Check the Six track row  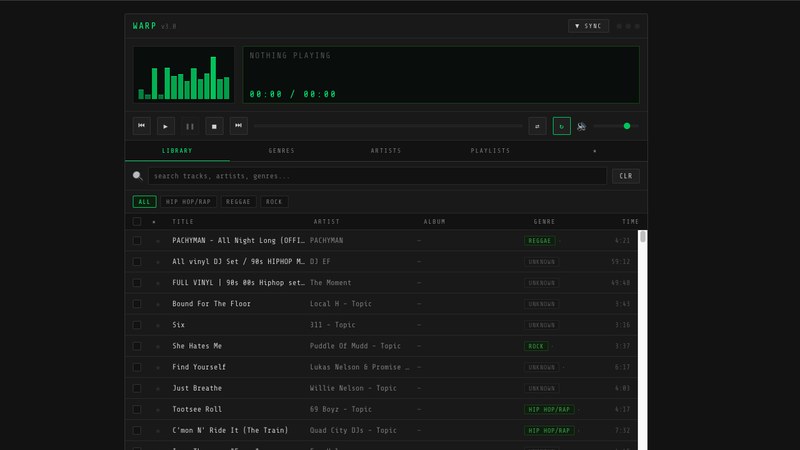pos(137,325)
